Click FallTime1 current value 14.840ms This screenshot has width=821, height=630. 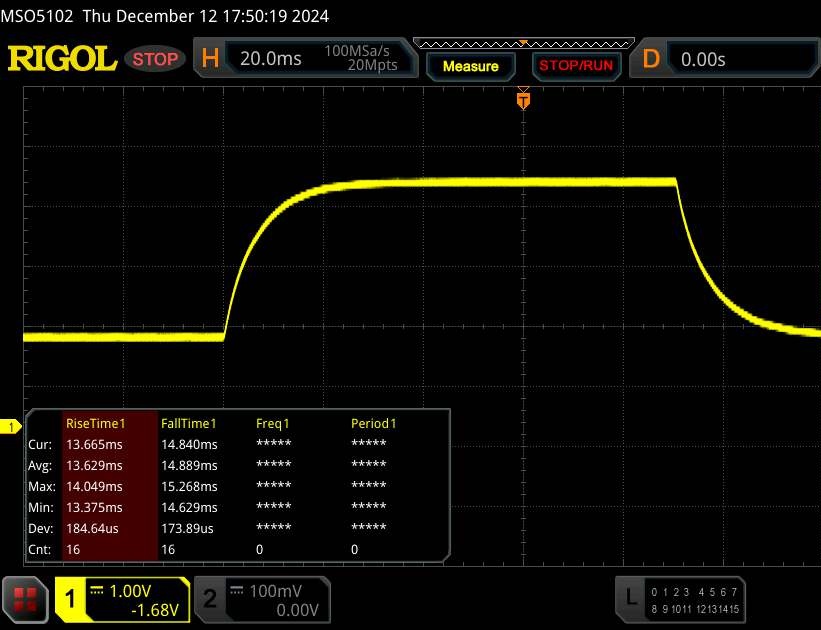click(x=189, y=444)
